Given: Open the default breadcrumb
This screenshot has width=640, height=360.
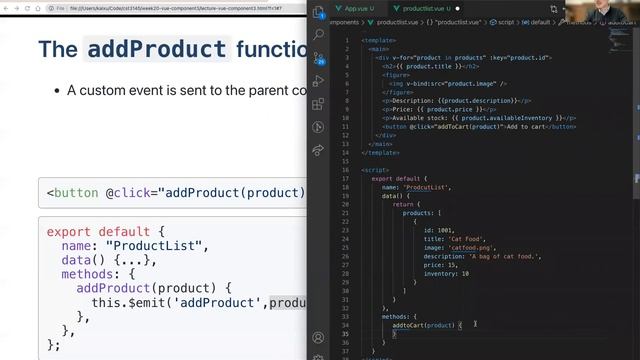Looking at the screenshot, I should coord(536,22).
